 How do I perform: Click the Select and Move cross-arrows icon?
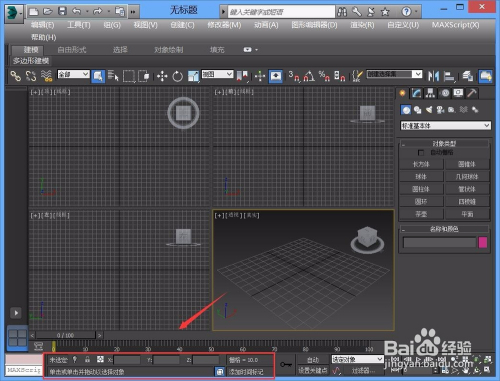162,76
